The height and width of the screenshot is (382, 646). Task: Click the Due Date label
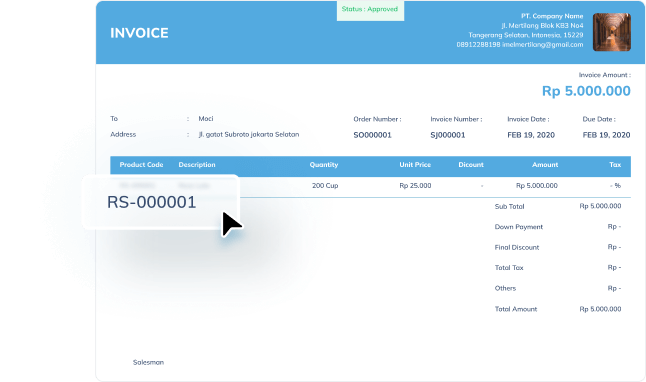point(599,119)
